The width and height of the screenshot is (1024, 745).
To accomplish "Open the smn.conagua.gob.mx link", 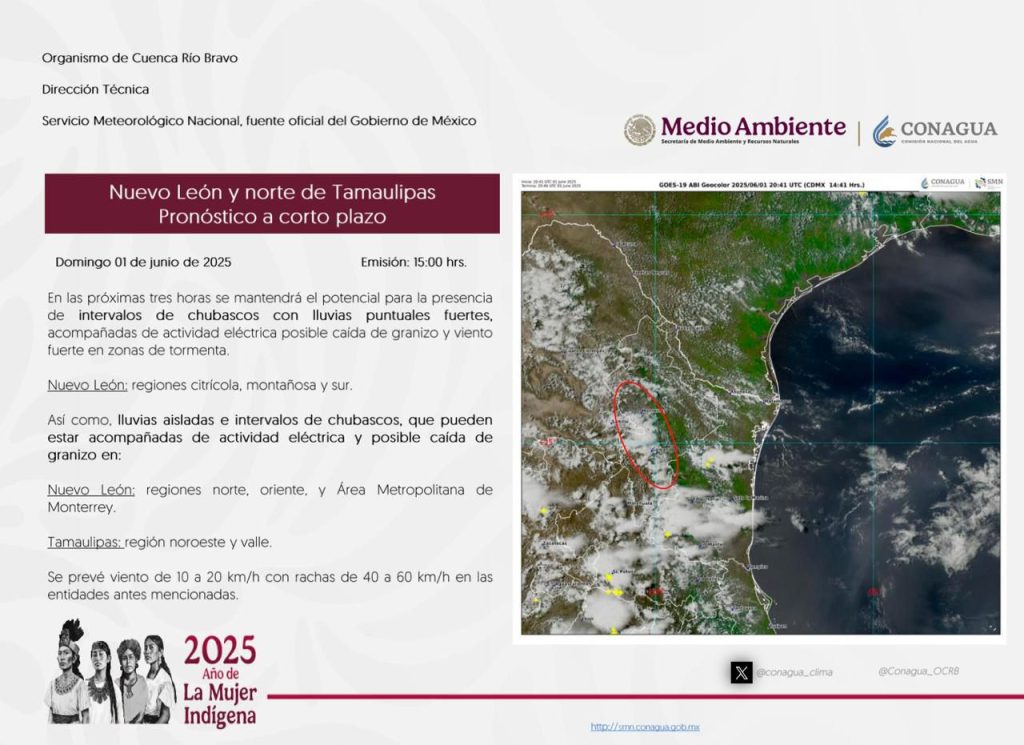I will point(645,727).
